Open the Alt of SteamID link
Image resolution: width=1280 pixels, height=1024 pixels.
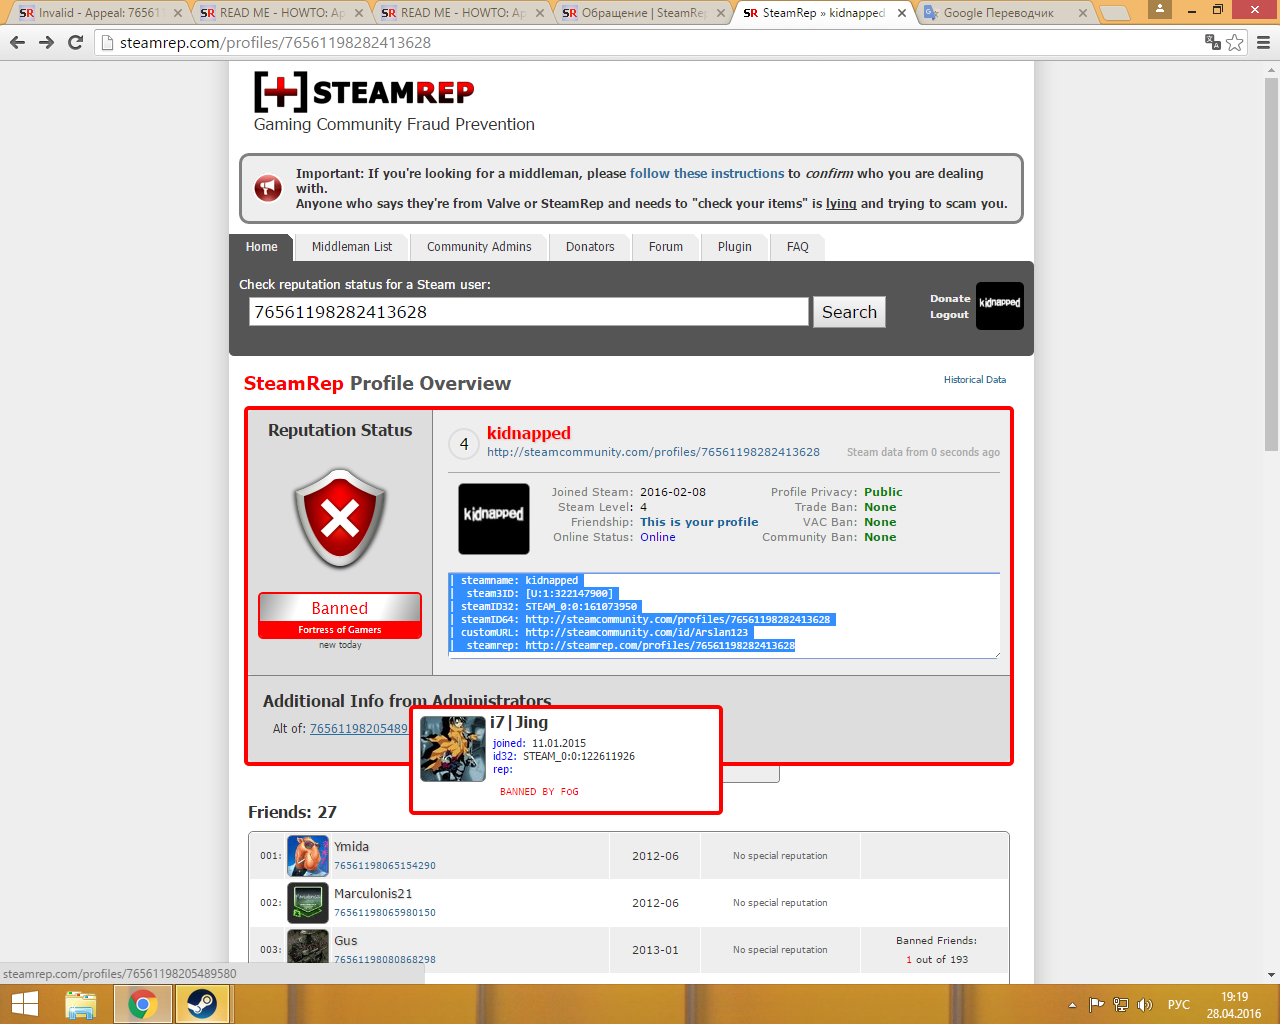(359, 728)
